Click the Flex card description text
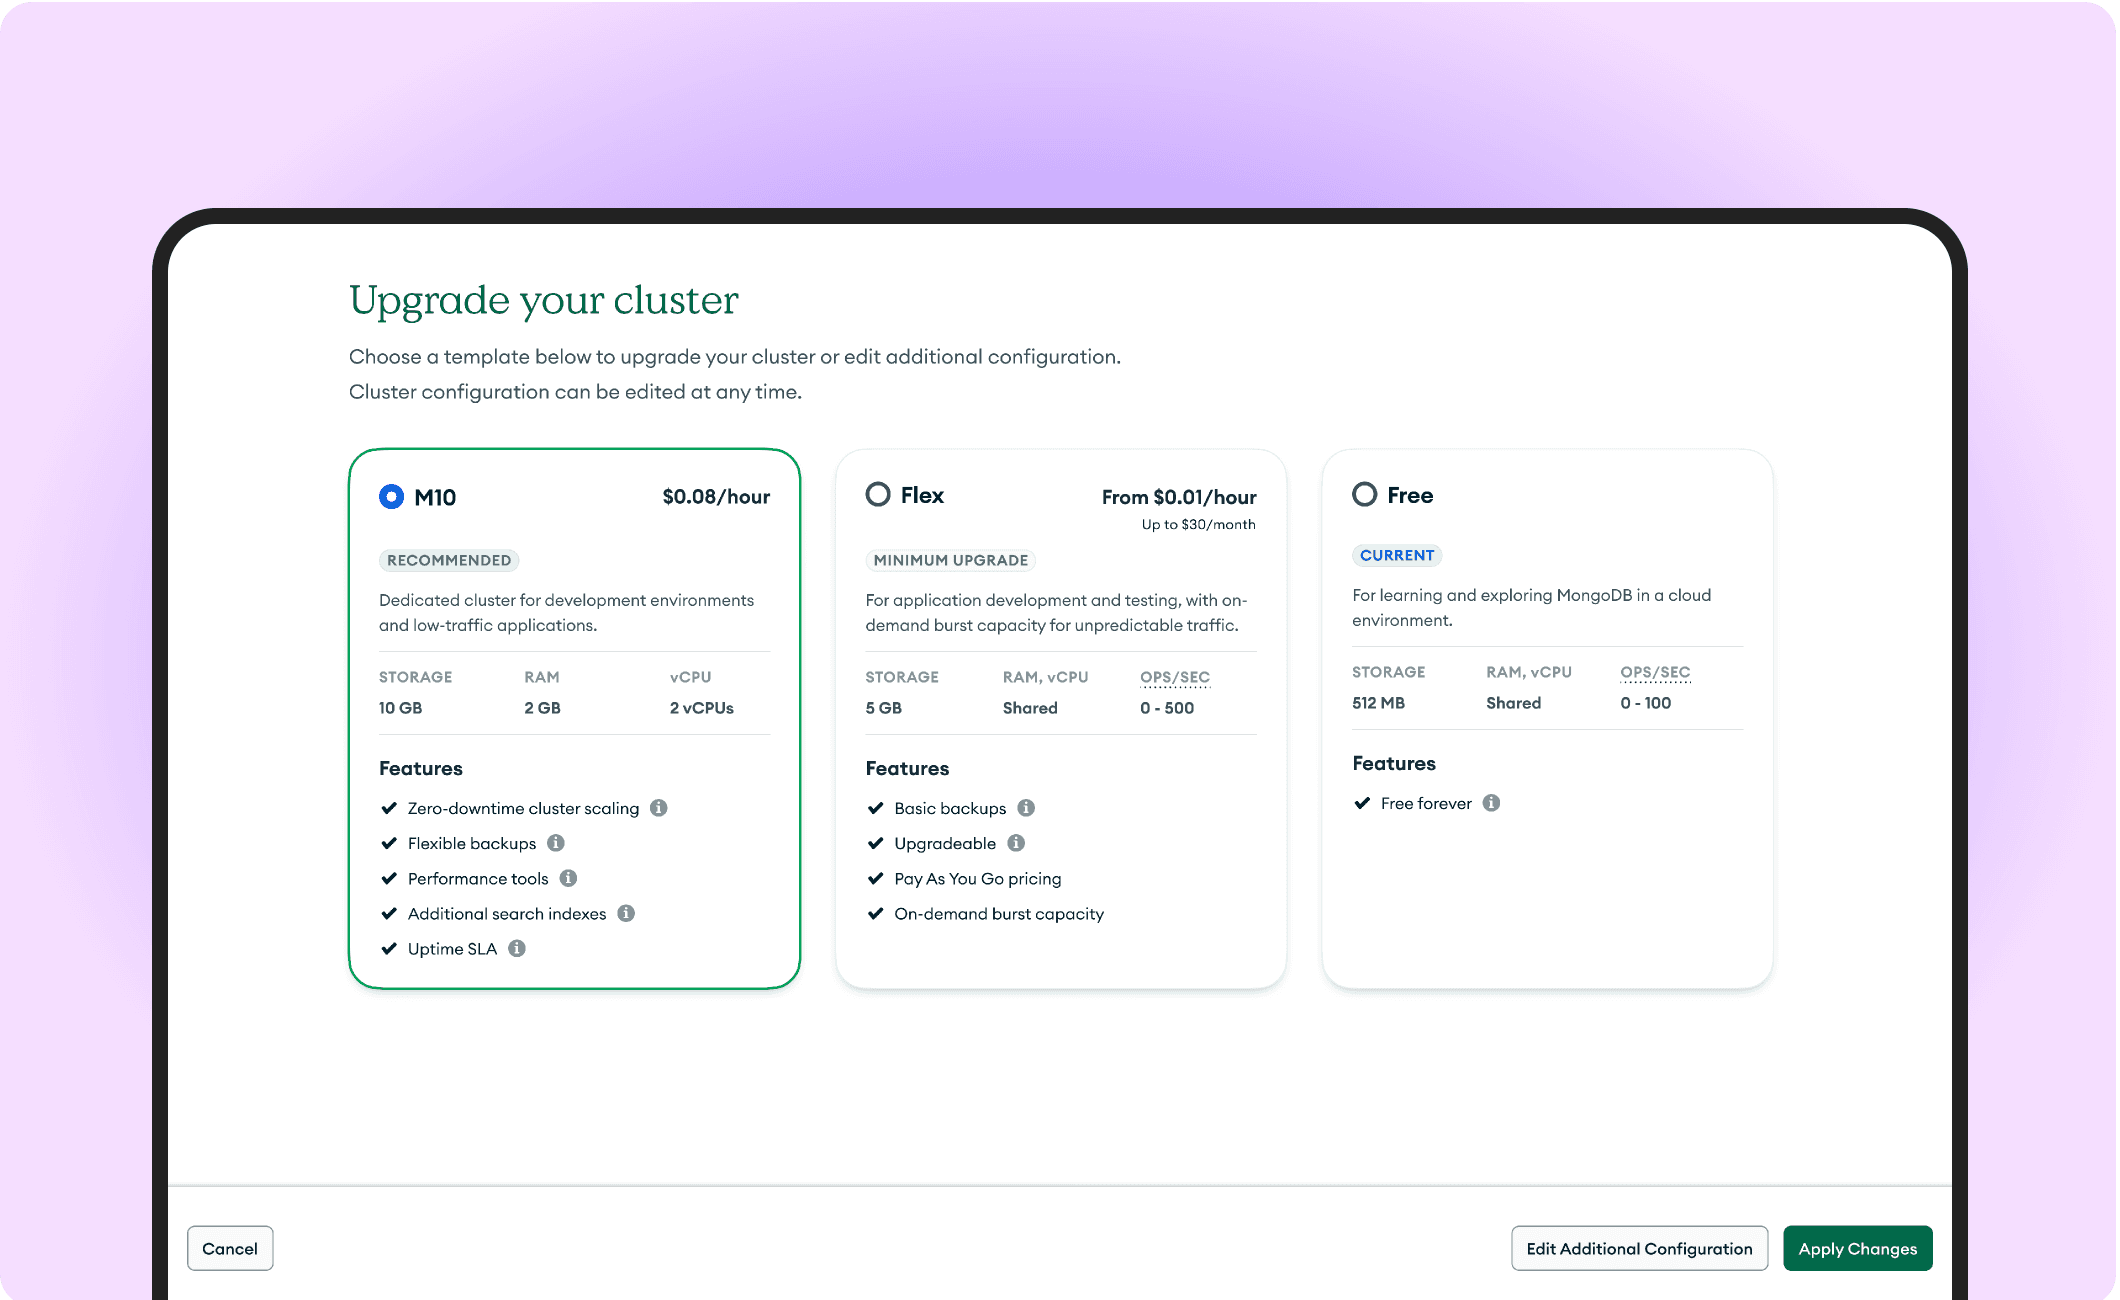2120x1300 pixels. click(1055, 612)
